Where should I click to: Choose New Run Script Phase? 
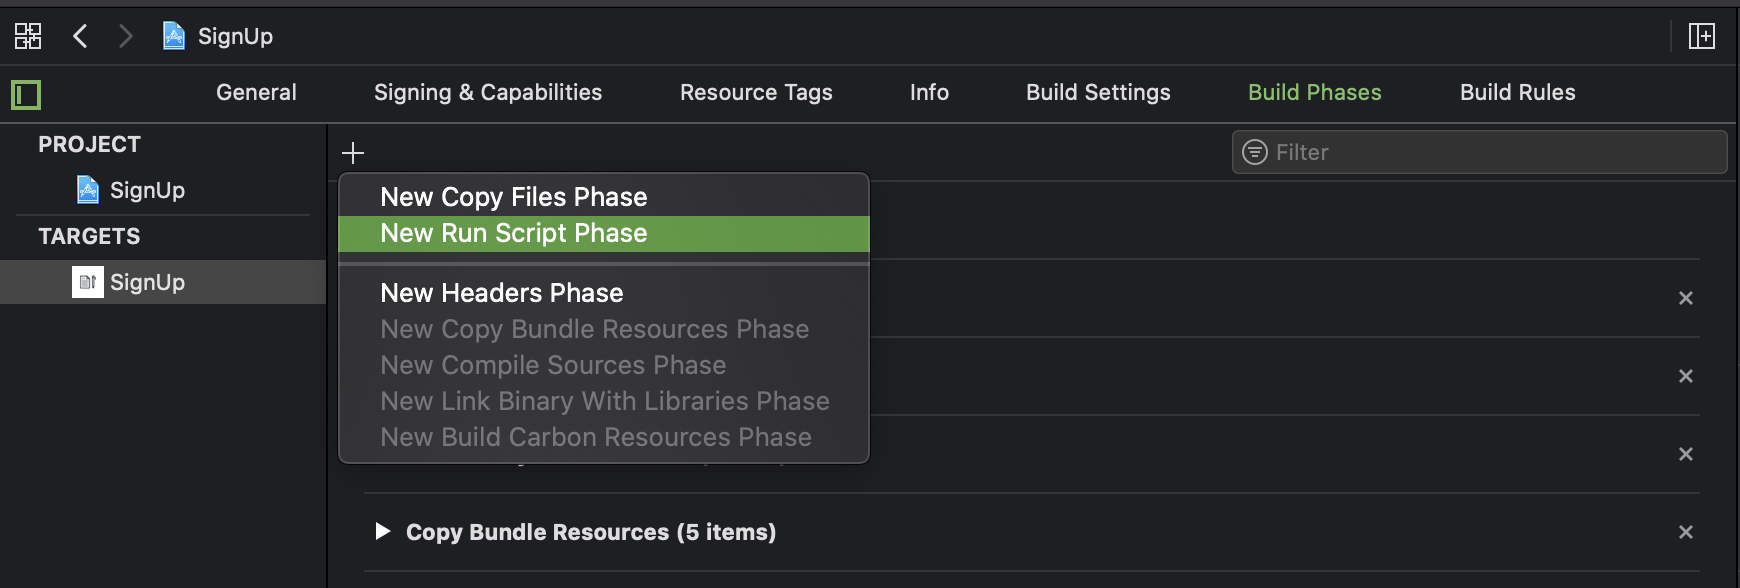[x=514, y=233]
